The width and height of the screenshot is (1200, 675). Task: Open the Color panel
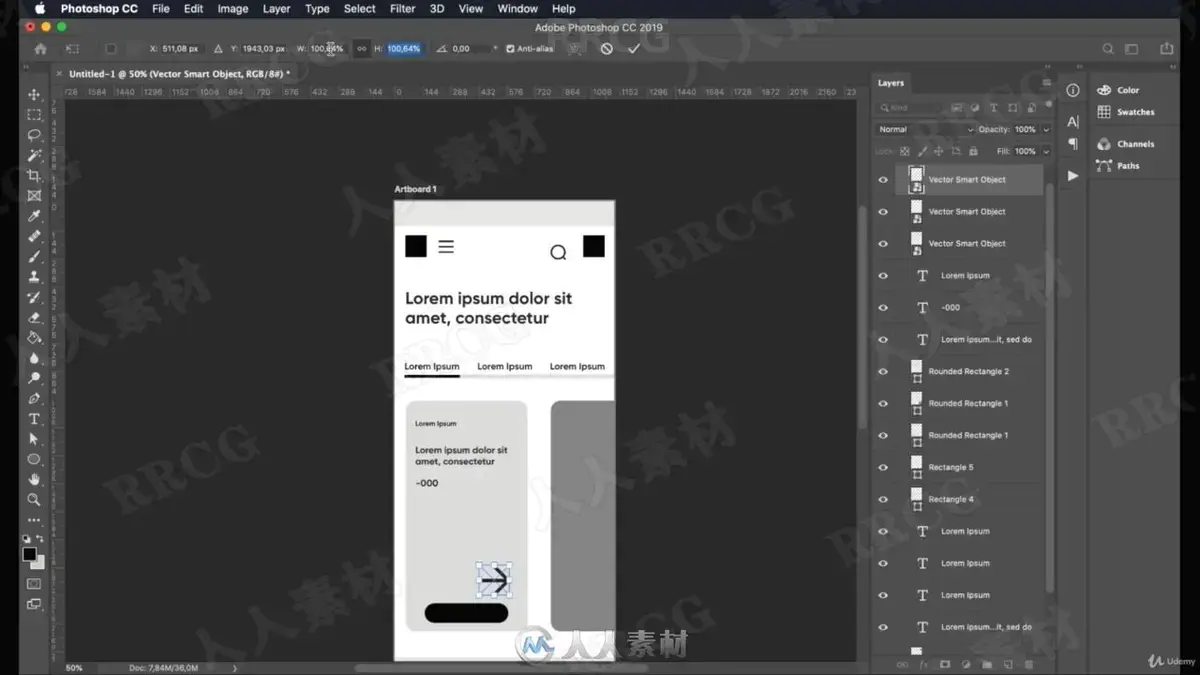pyautogui.click(x=1118, y=90)
